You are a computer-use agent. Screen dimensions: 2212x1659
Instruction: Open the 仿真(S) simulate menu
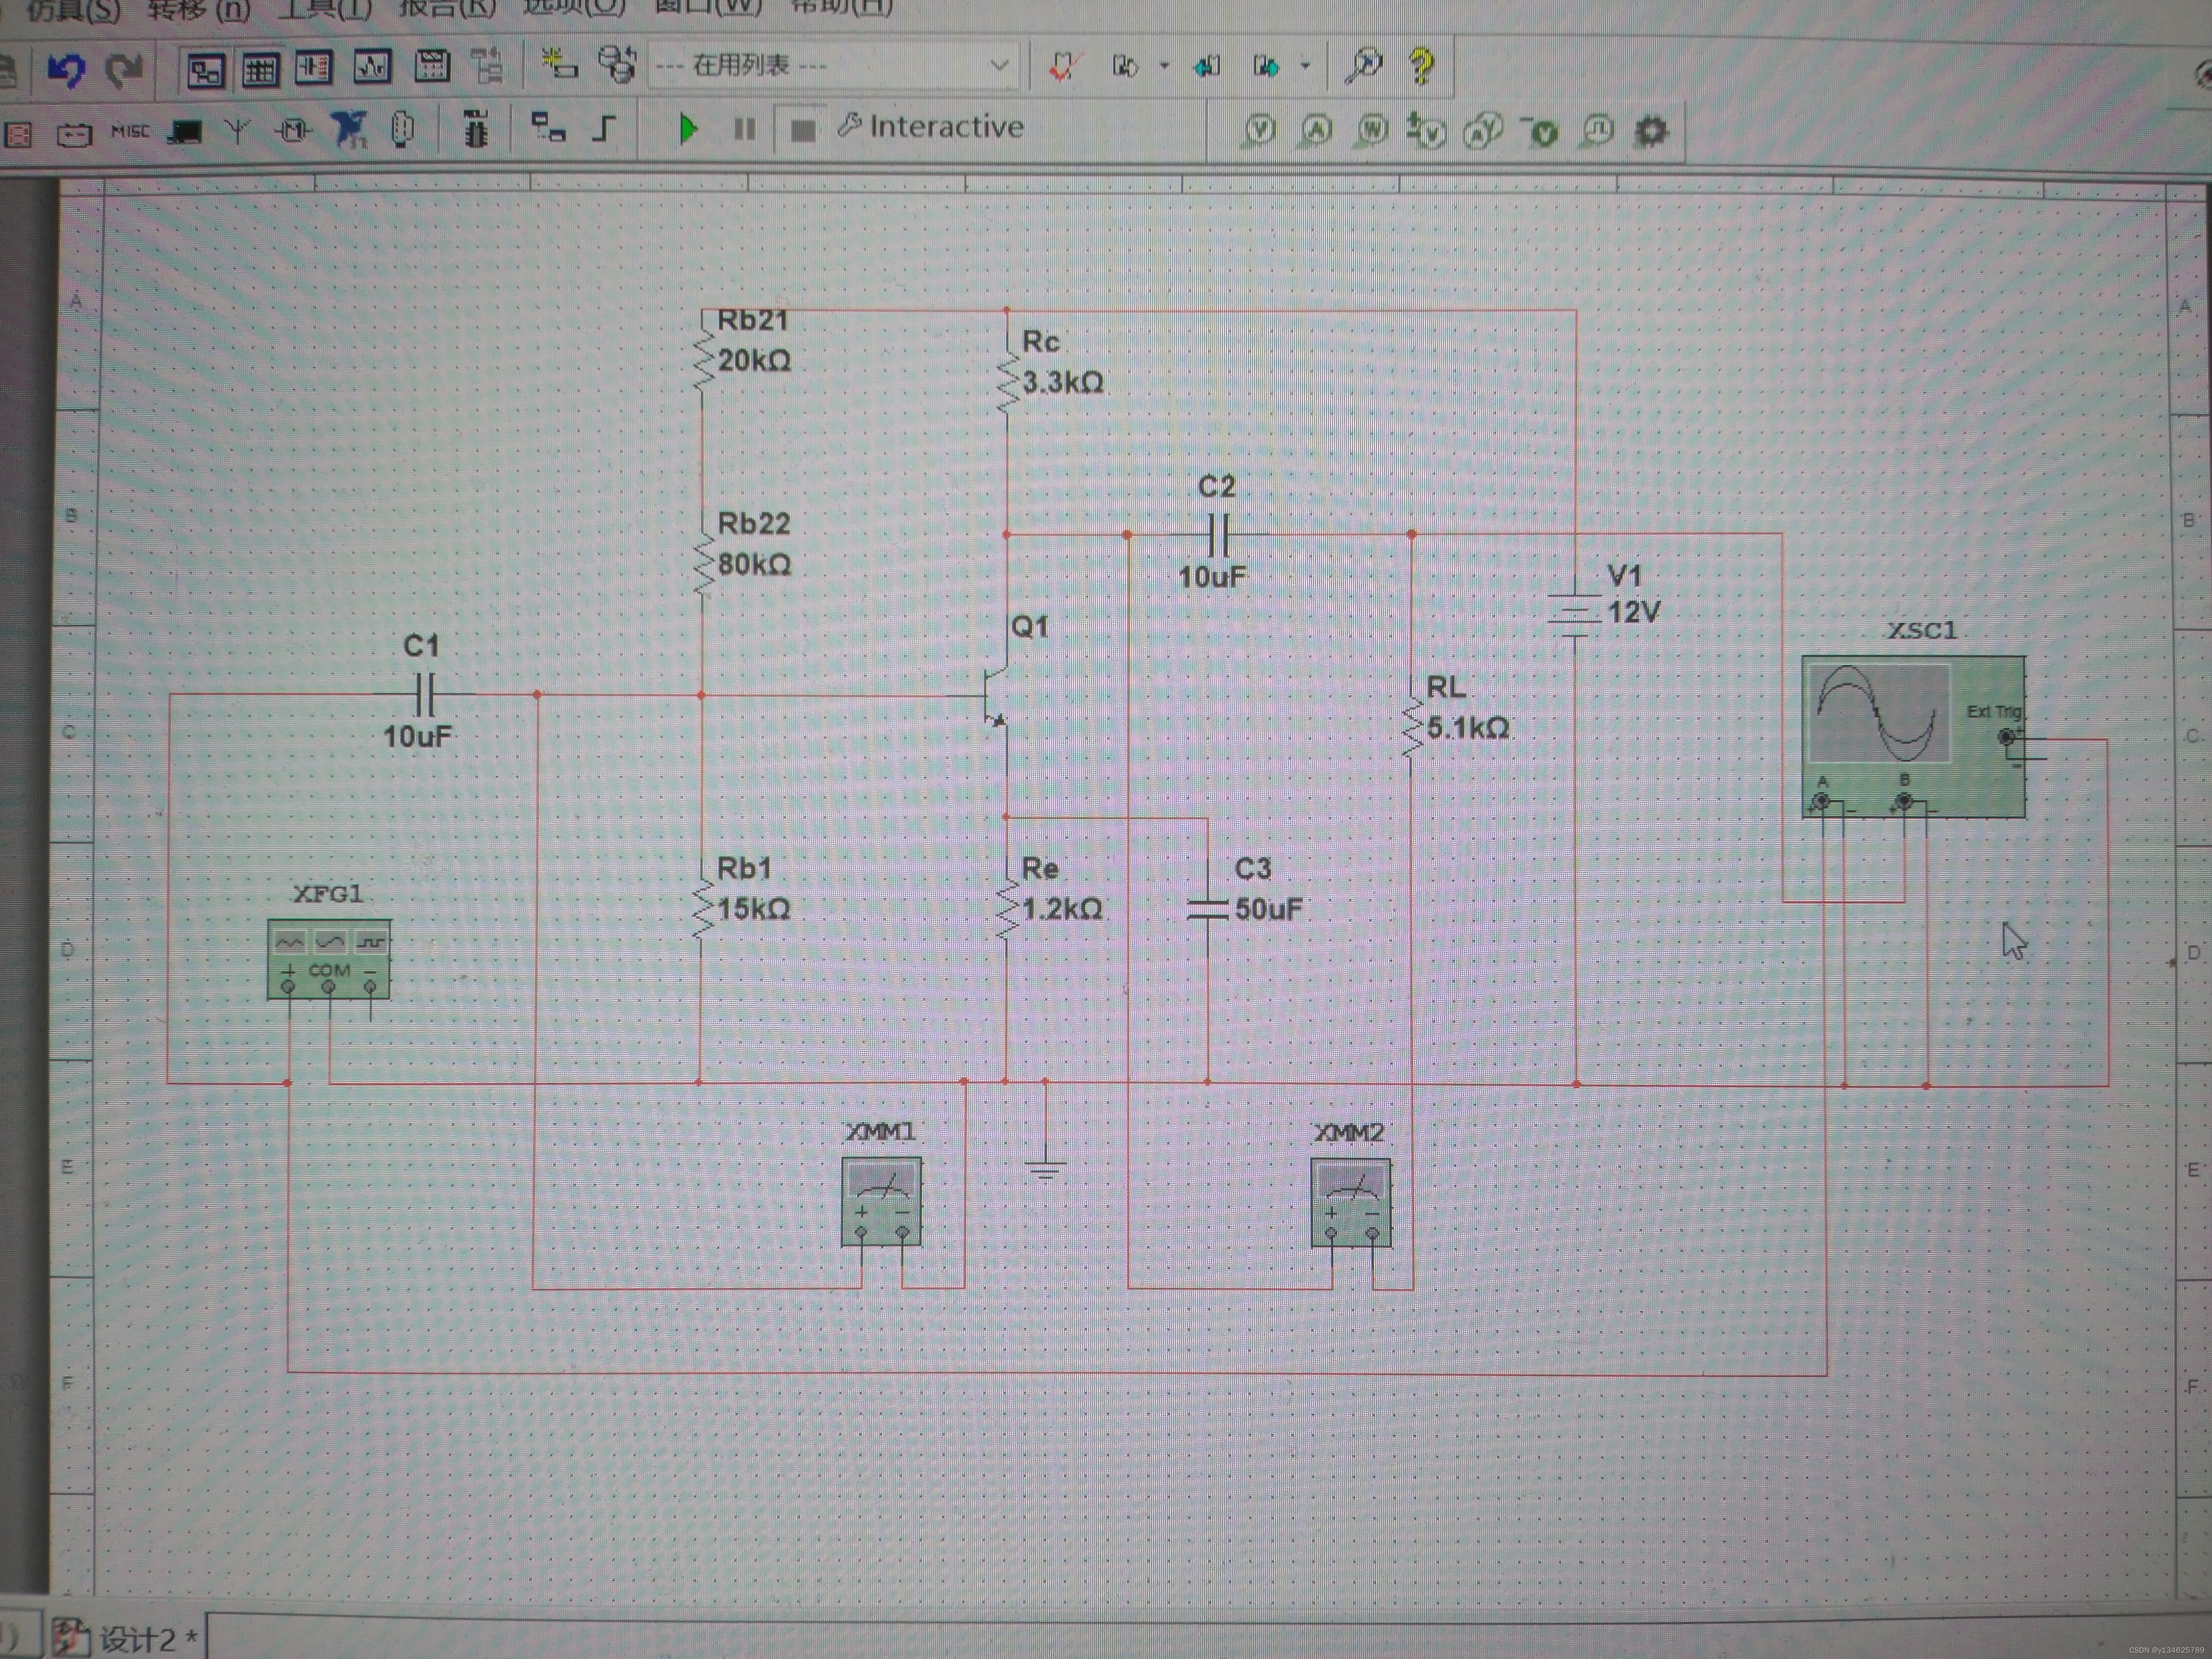coord(72,10)
